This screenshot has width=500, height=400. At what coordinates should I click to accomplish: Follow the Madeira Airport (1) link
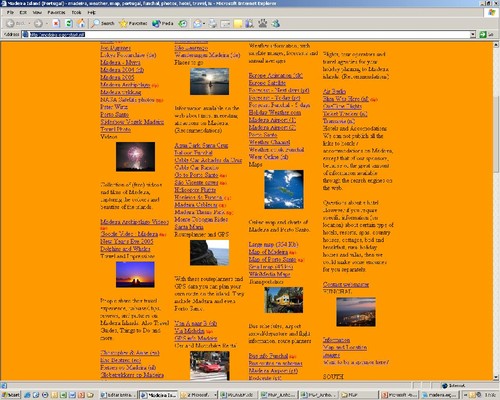tap(272, 120)
